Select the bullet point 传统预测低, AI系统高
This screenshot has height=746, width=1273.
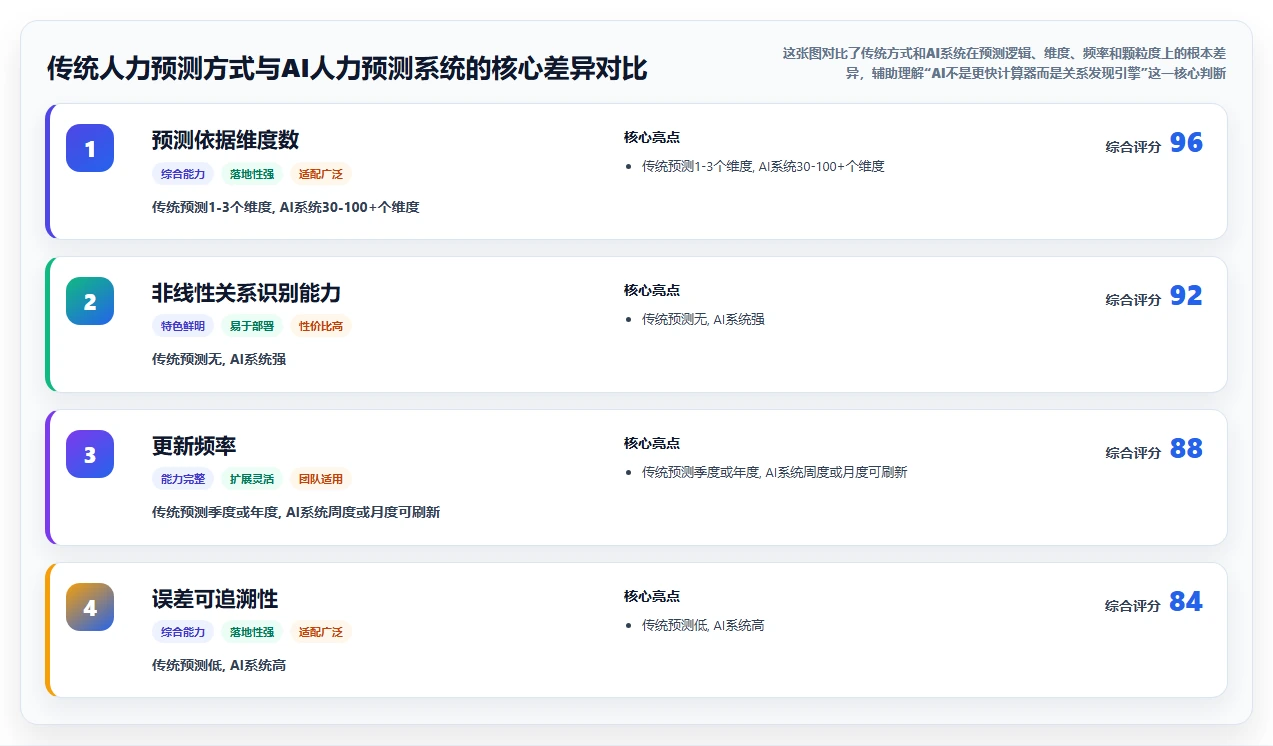point(703,626)
